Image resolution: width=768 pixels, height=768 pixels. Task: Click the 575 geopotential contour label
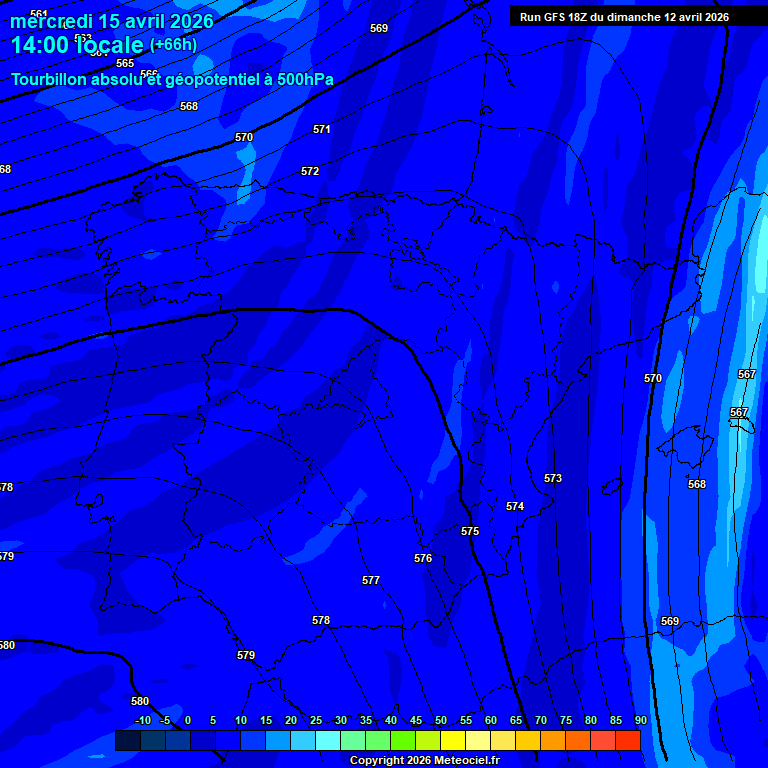pos(470,531)
